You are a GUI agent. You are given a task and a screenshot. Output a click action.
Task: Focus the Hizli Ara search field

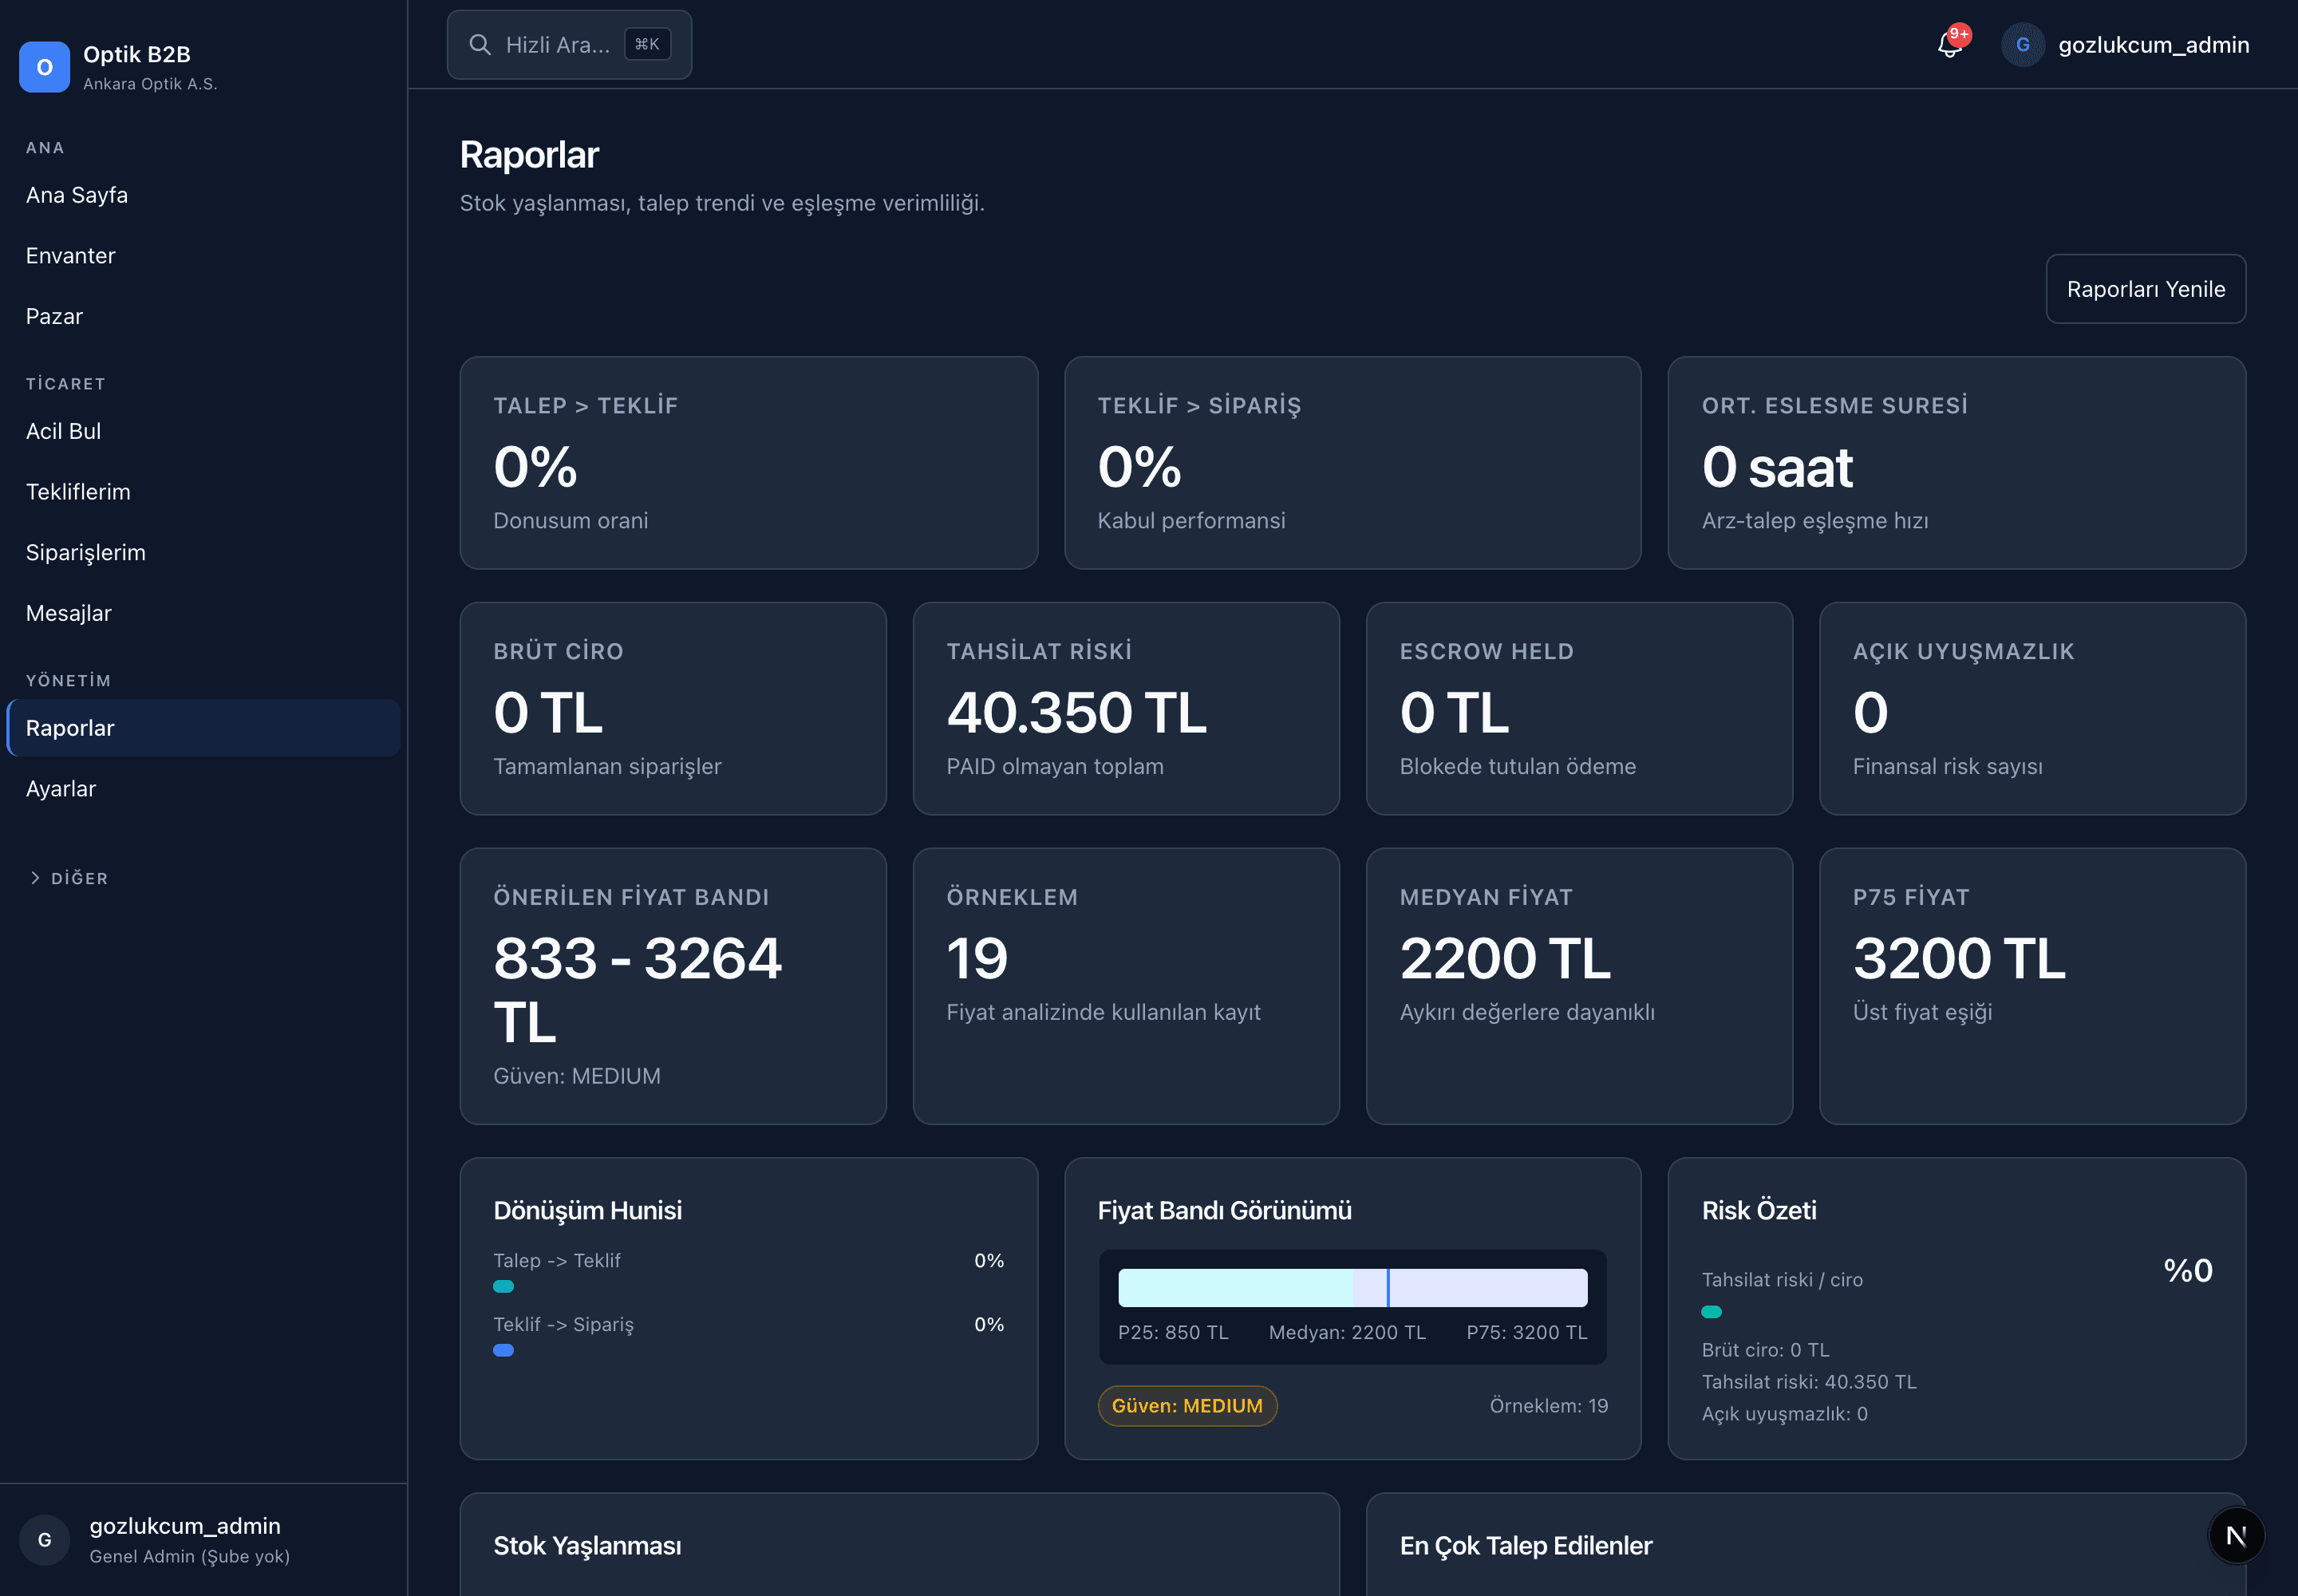click(569, 45)
